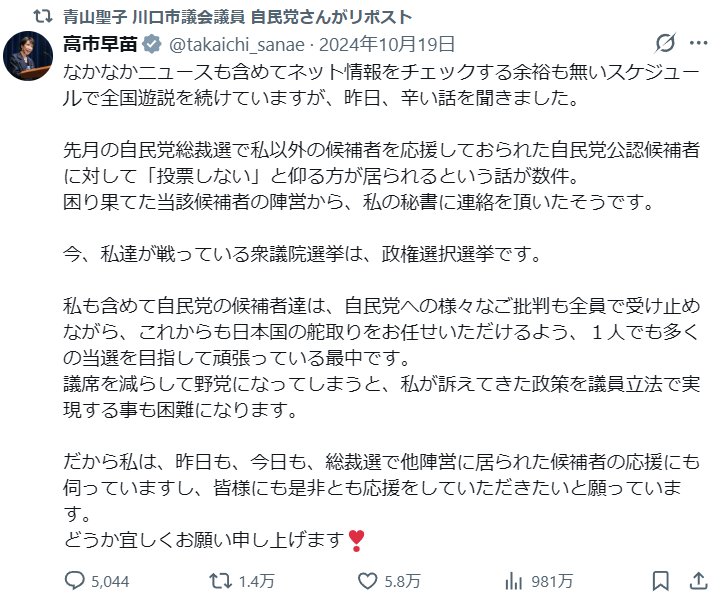The image size is (728, 606).
Task: Click the 981万 view count
Action: [552, 580]
